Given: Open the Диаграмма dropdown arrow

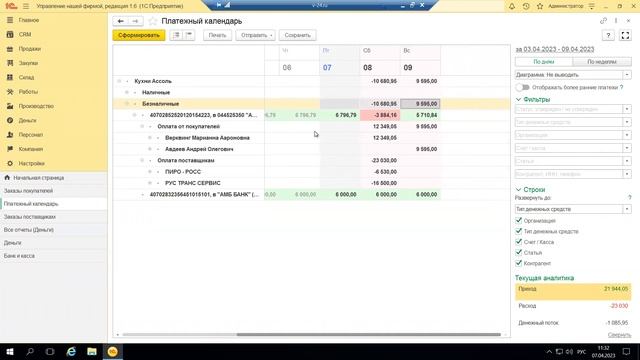Looking at the screenshot, I should click(x=627, y=75).
